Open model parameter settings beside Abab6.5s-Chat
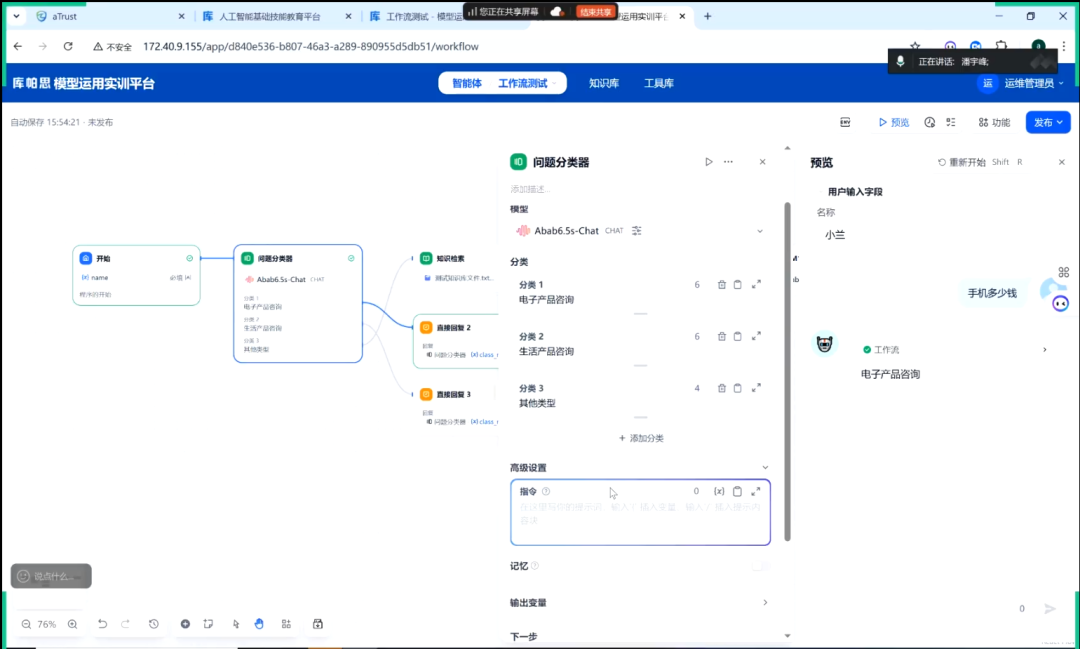 pos(637,231)
